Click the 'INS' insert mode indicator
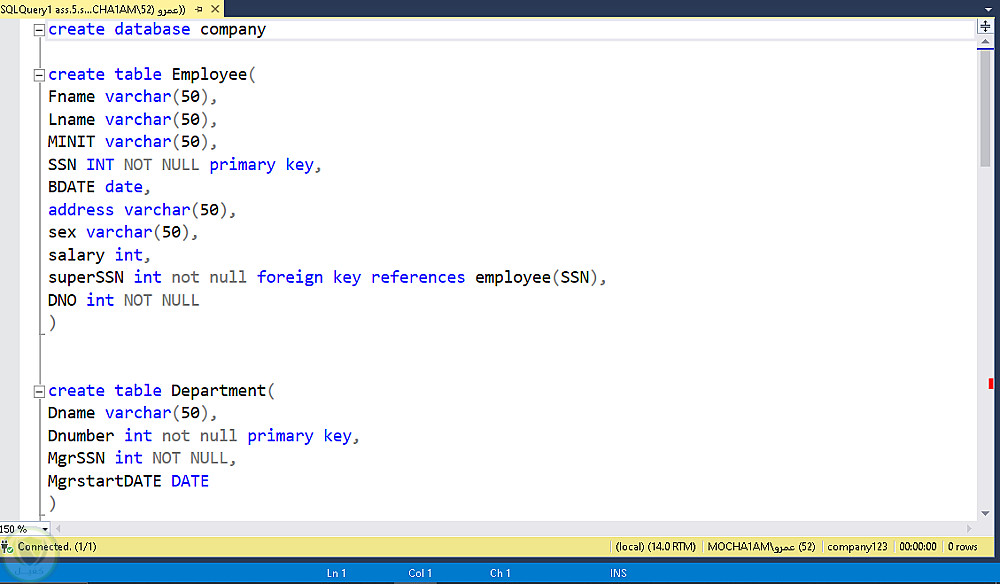The width and height of the screenshot is (1000, 584). (x=618, y=573)
